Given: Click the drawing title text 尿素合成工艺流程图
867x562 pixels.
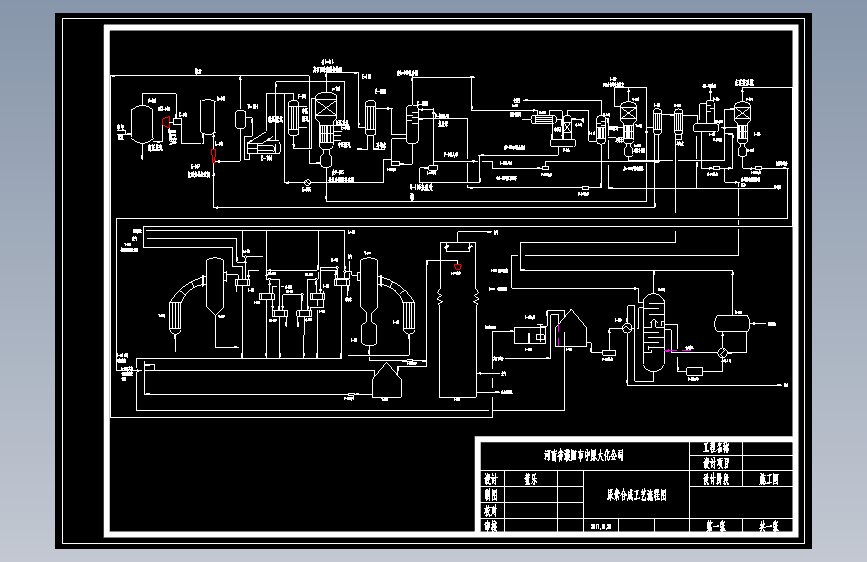Looking at the screenshot, I should click(636, 495).
